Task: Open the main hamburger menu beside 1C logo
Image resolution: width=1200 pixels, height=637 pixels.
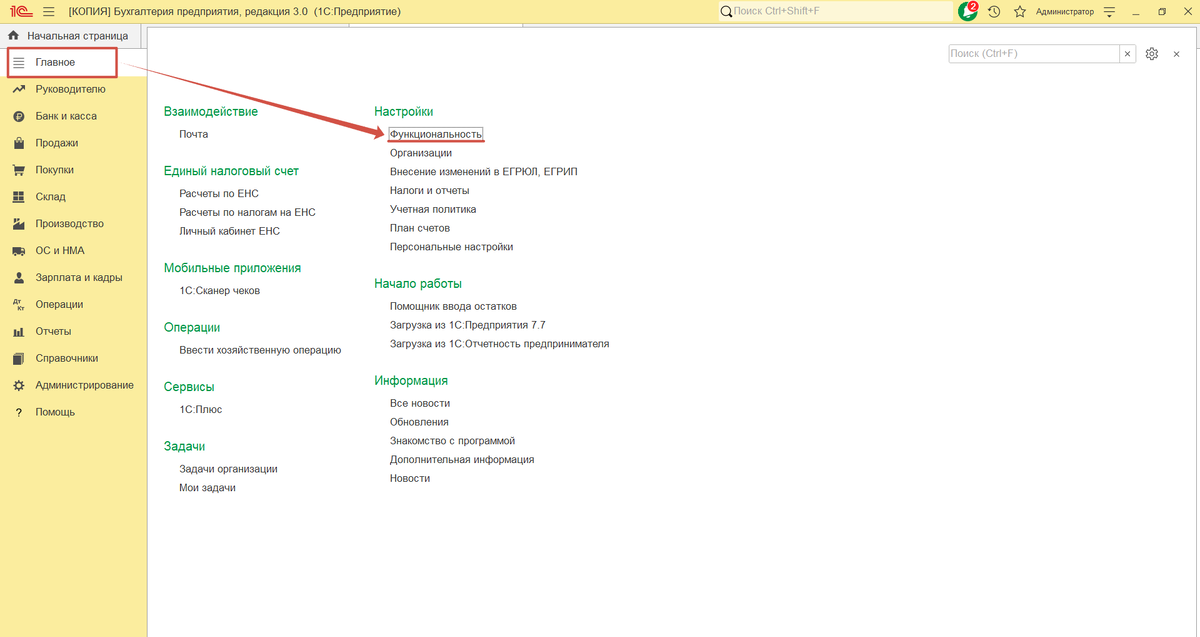Action: [x=48, y=11]
